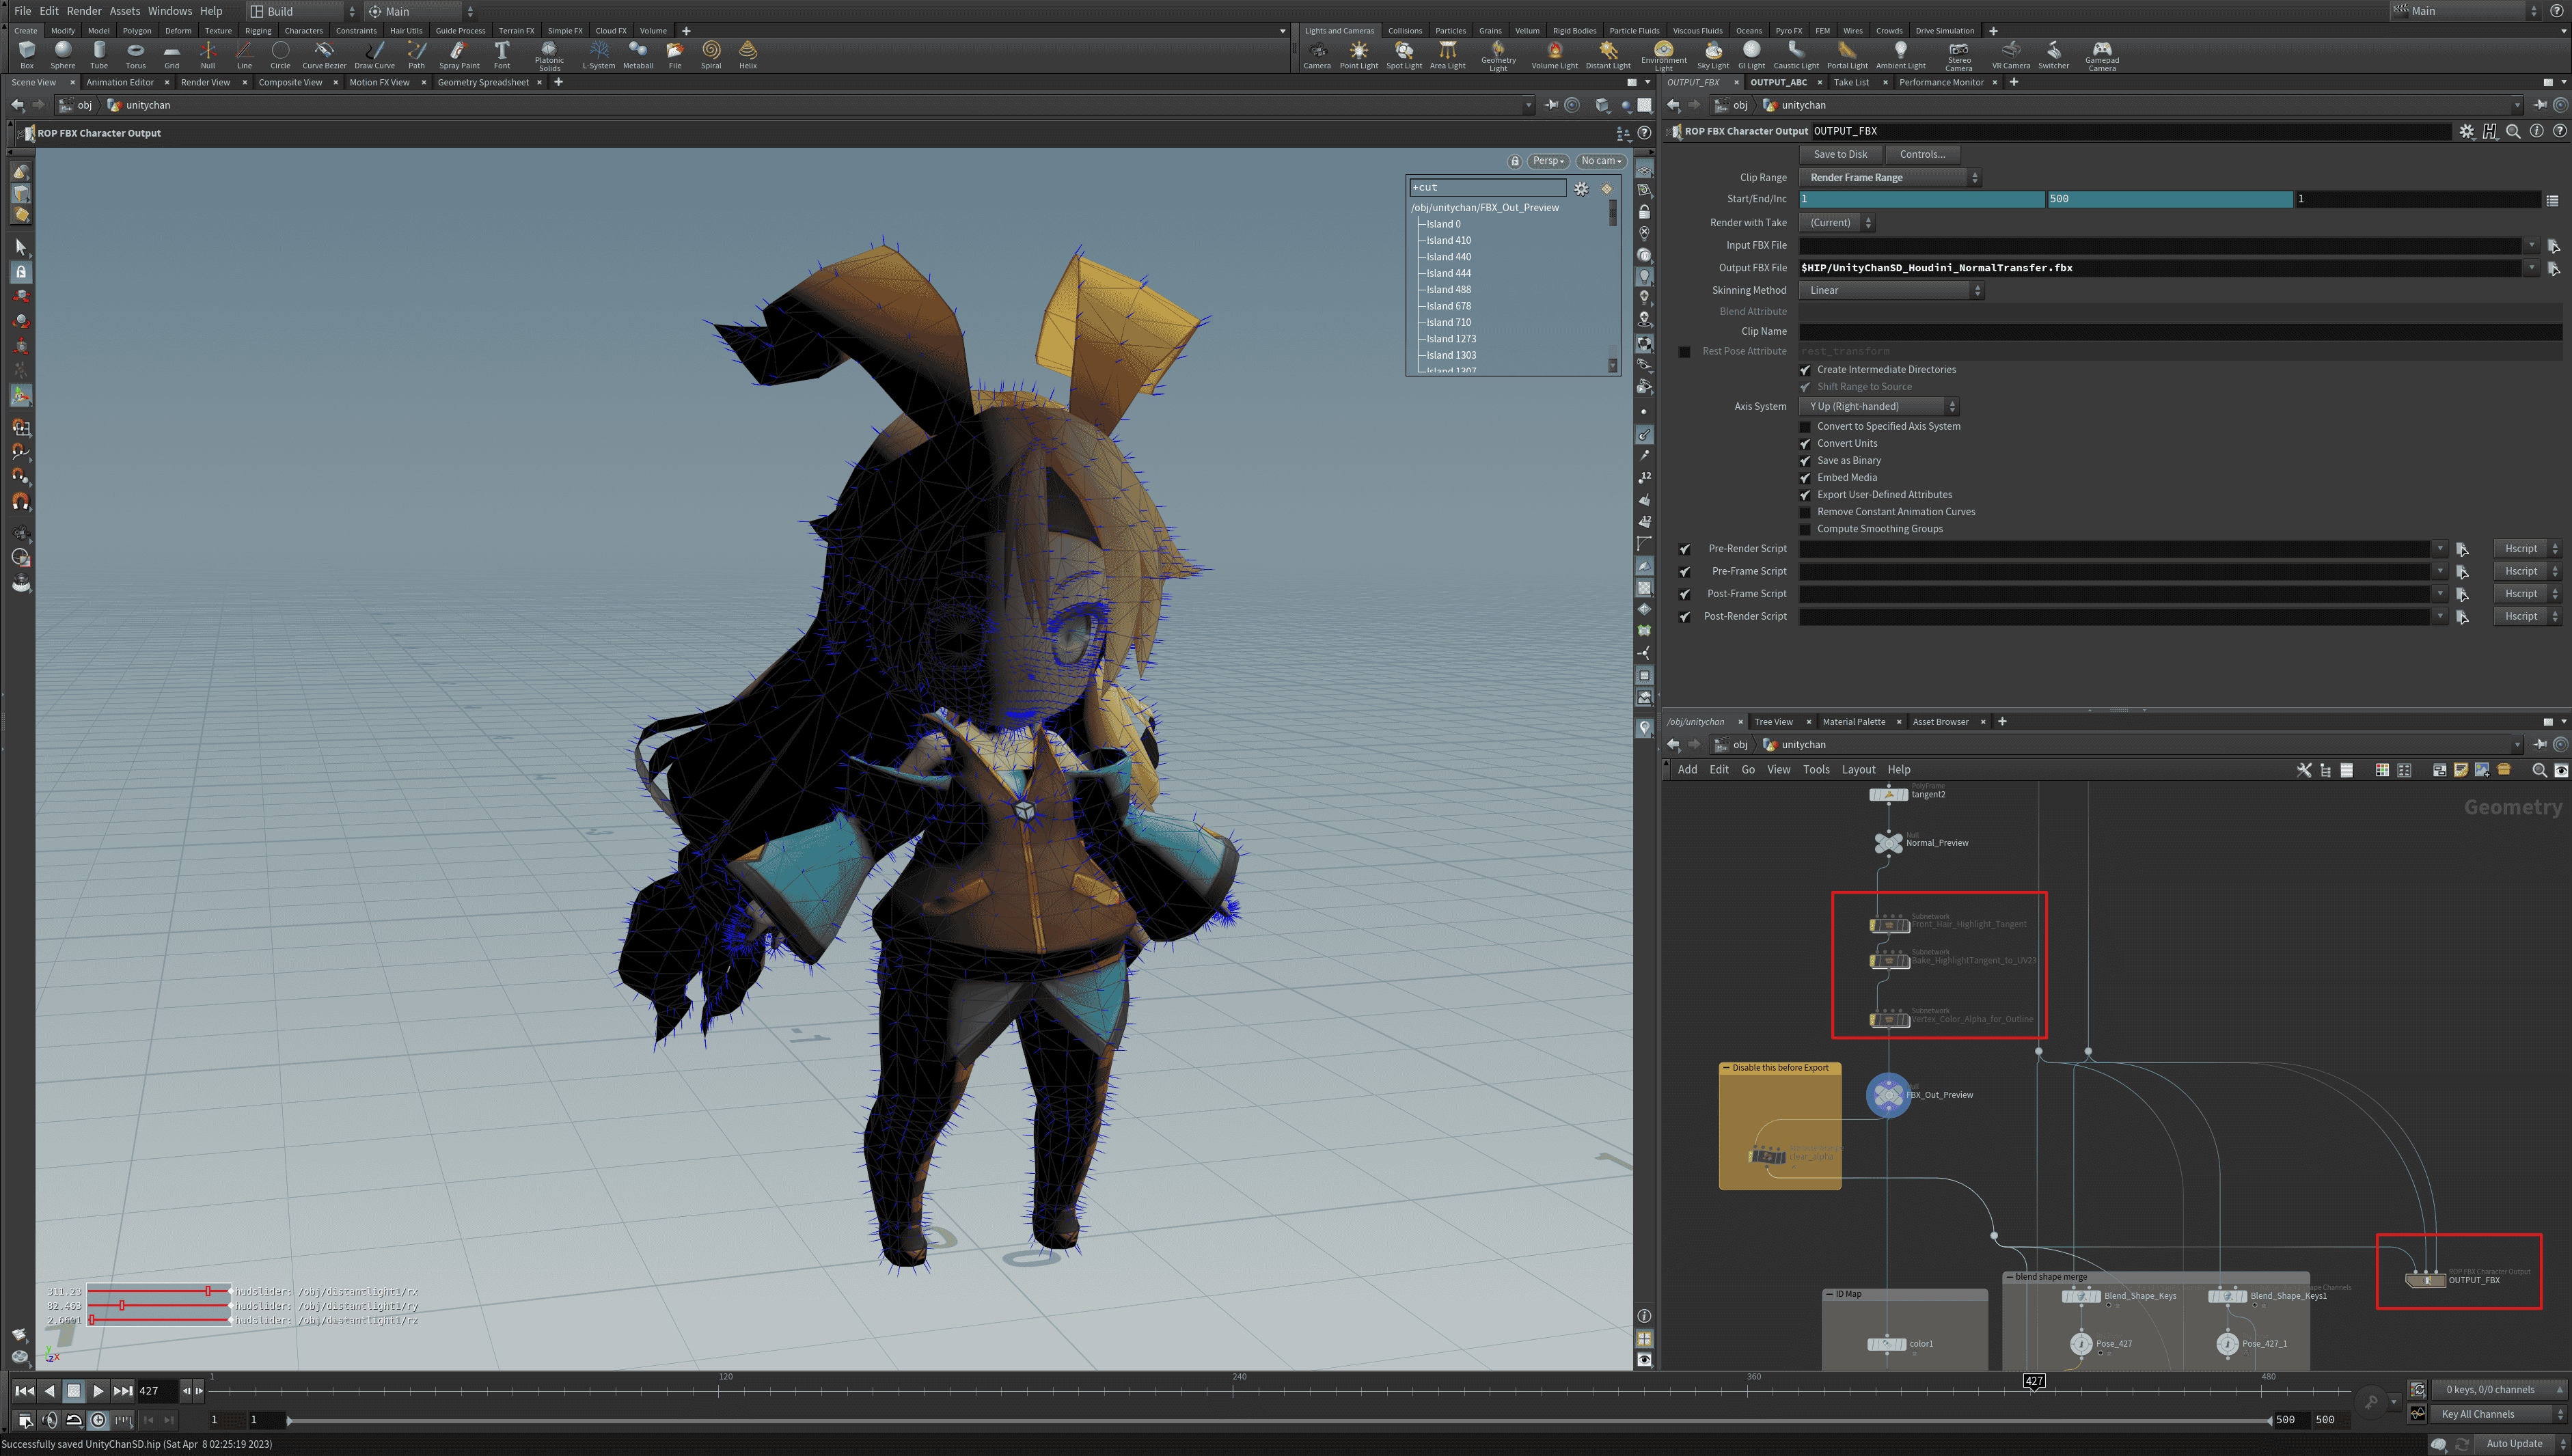Add a Distant Light

(1608, 55)
